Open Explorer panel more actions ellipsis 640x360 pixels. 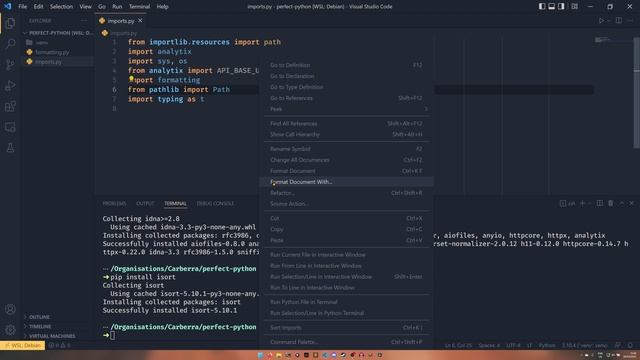84,20
